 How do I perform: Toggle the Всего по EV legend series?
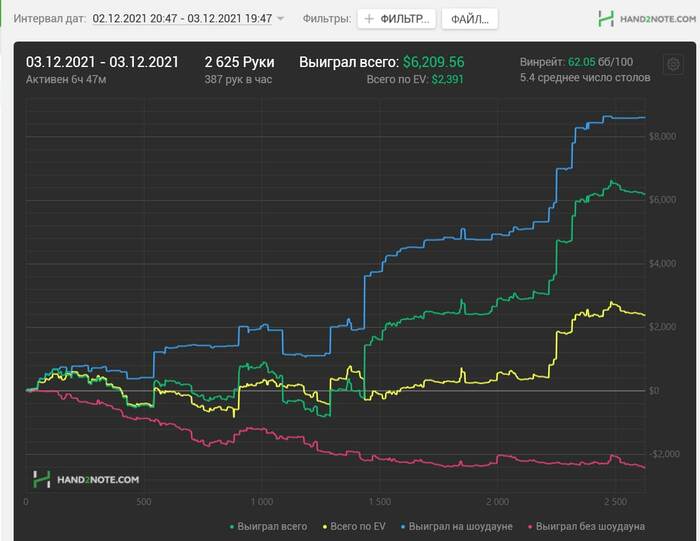354,527
